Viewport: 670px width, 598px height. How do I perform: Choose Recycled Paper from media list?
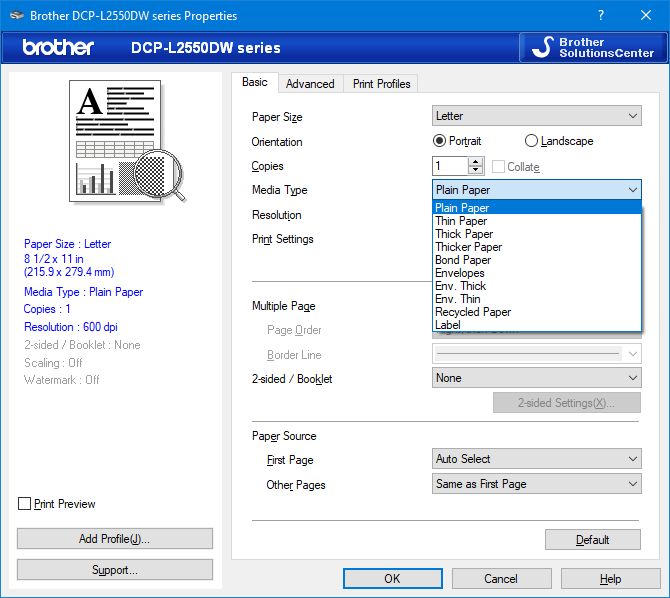(537, 312)
